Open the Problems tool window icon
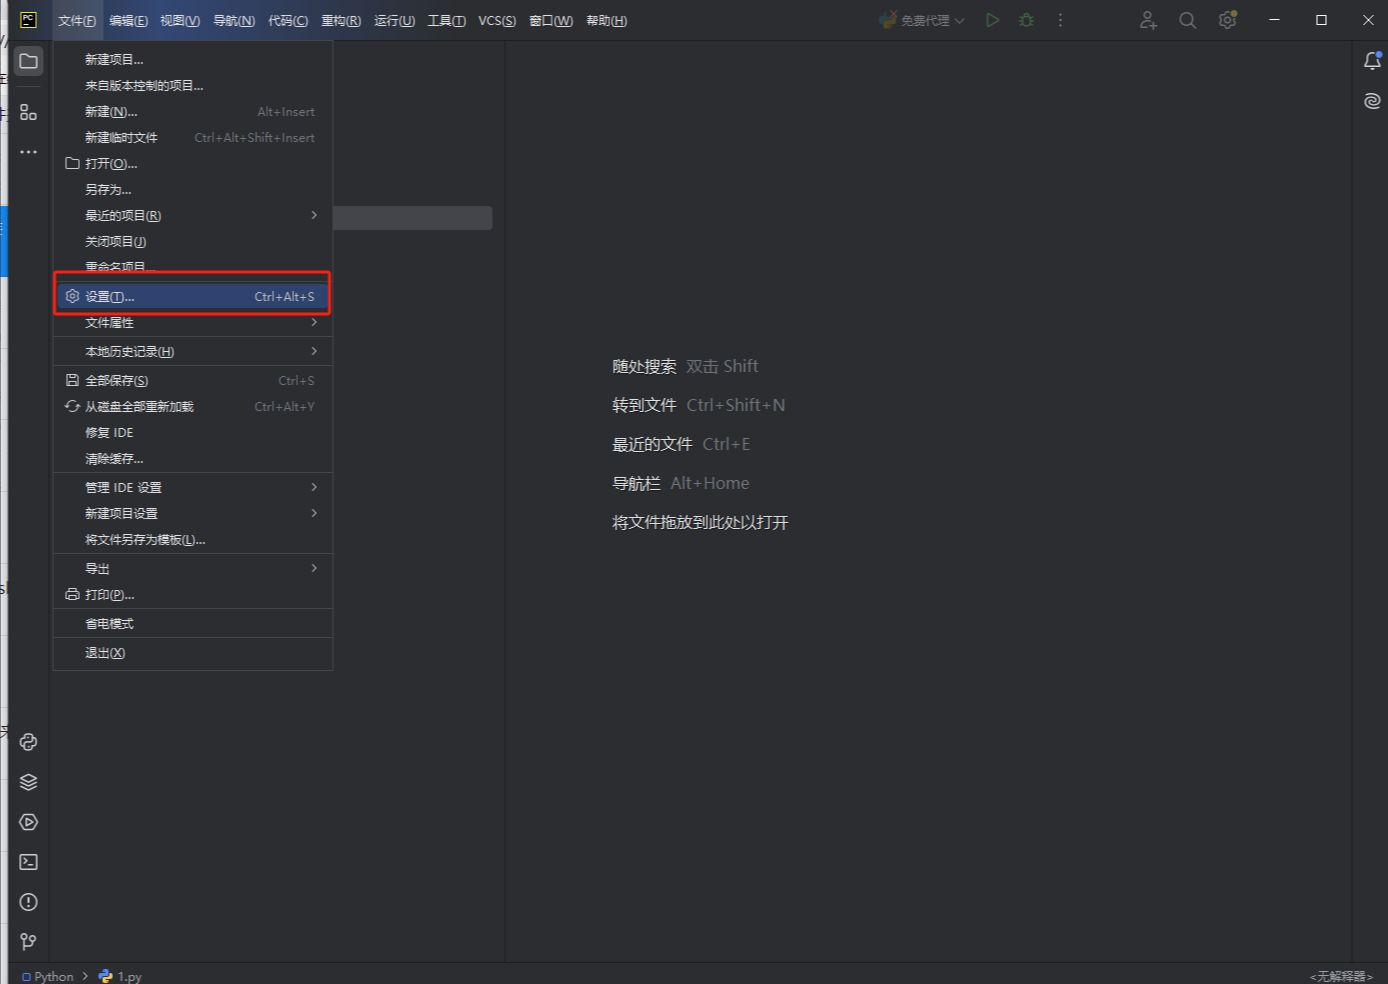This screenshot has width=1388, height=984. click(x=29, y=902)
